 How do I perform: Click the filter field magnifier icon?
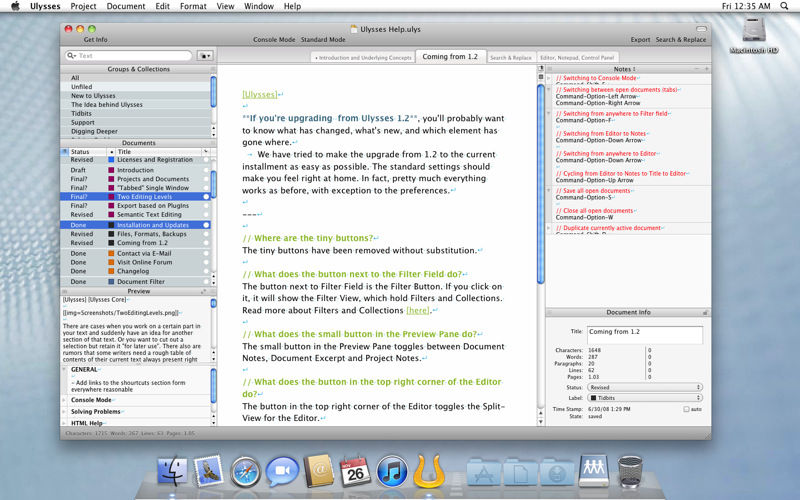point(71,56)
